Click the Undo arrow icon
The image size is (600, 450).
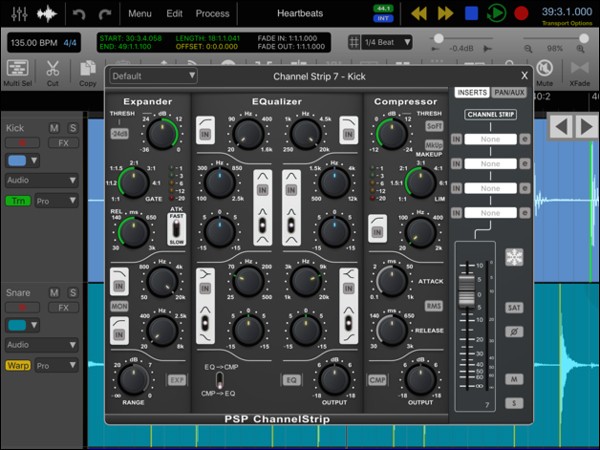coord(79,14)
